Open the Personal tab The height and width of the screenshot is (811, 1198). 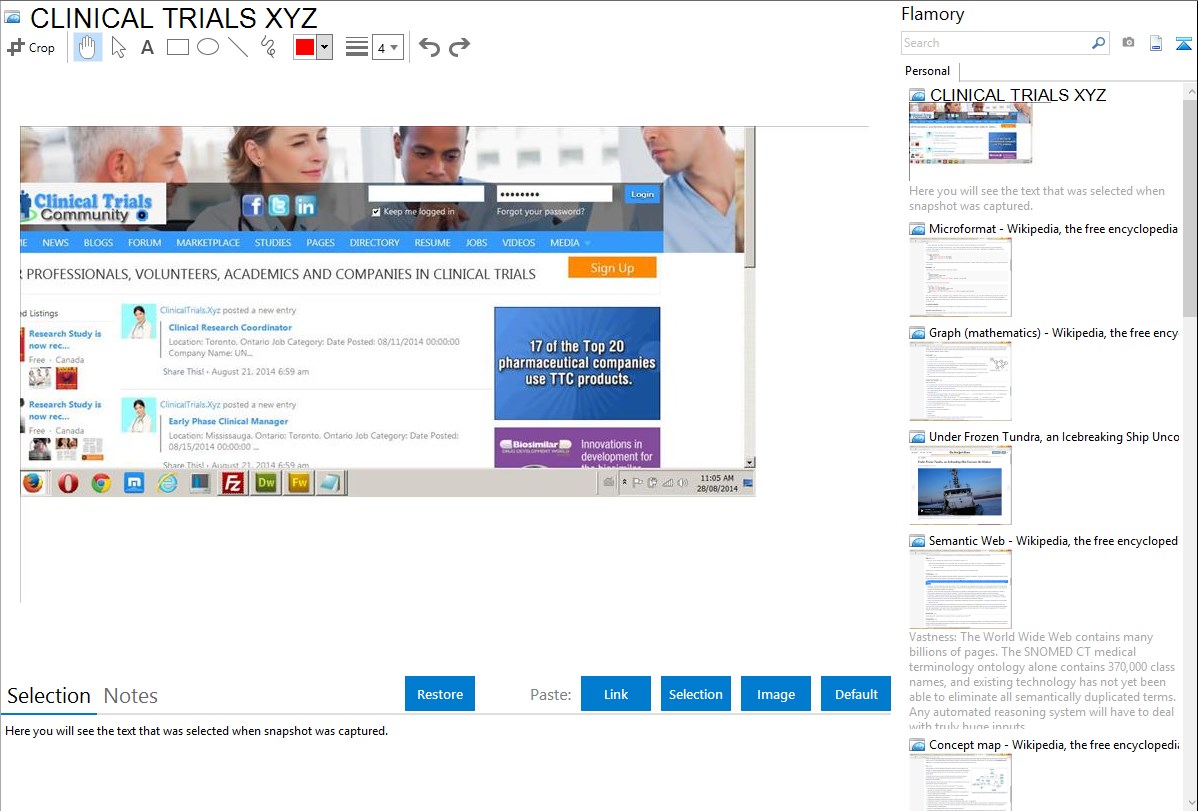(x=928, y=71)
